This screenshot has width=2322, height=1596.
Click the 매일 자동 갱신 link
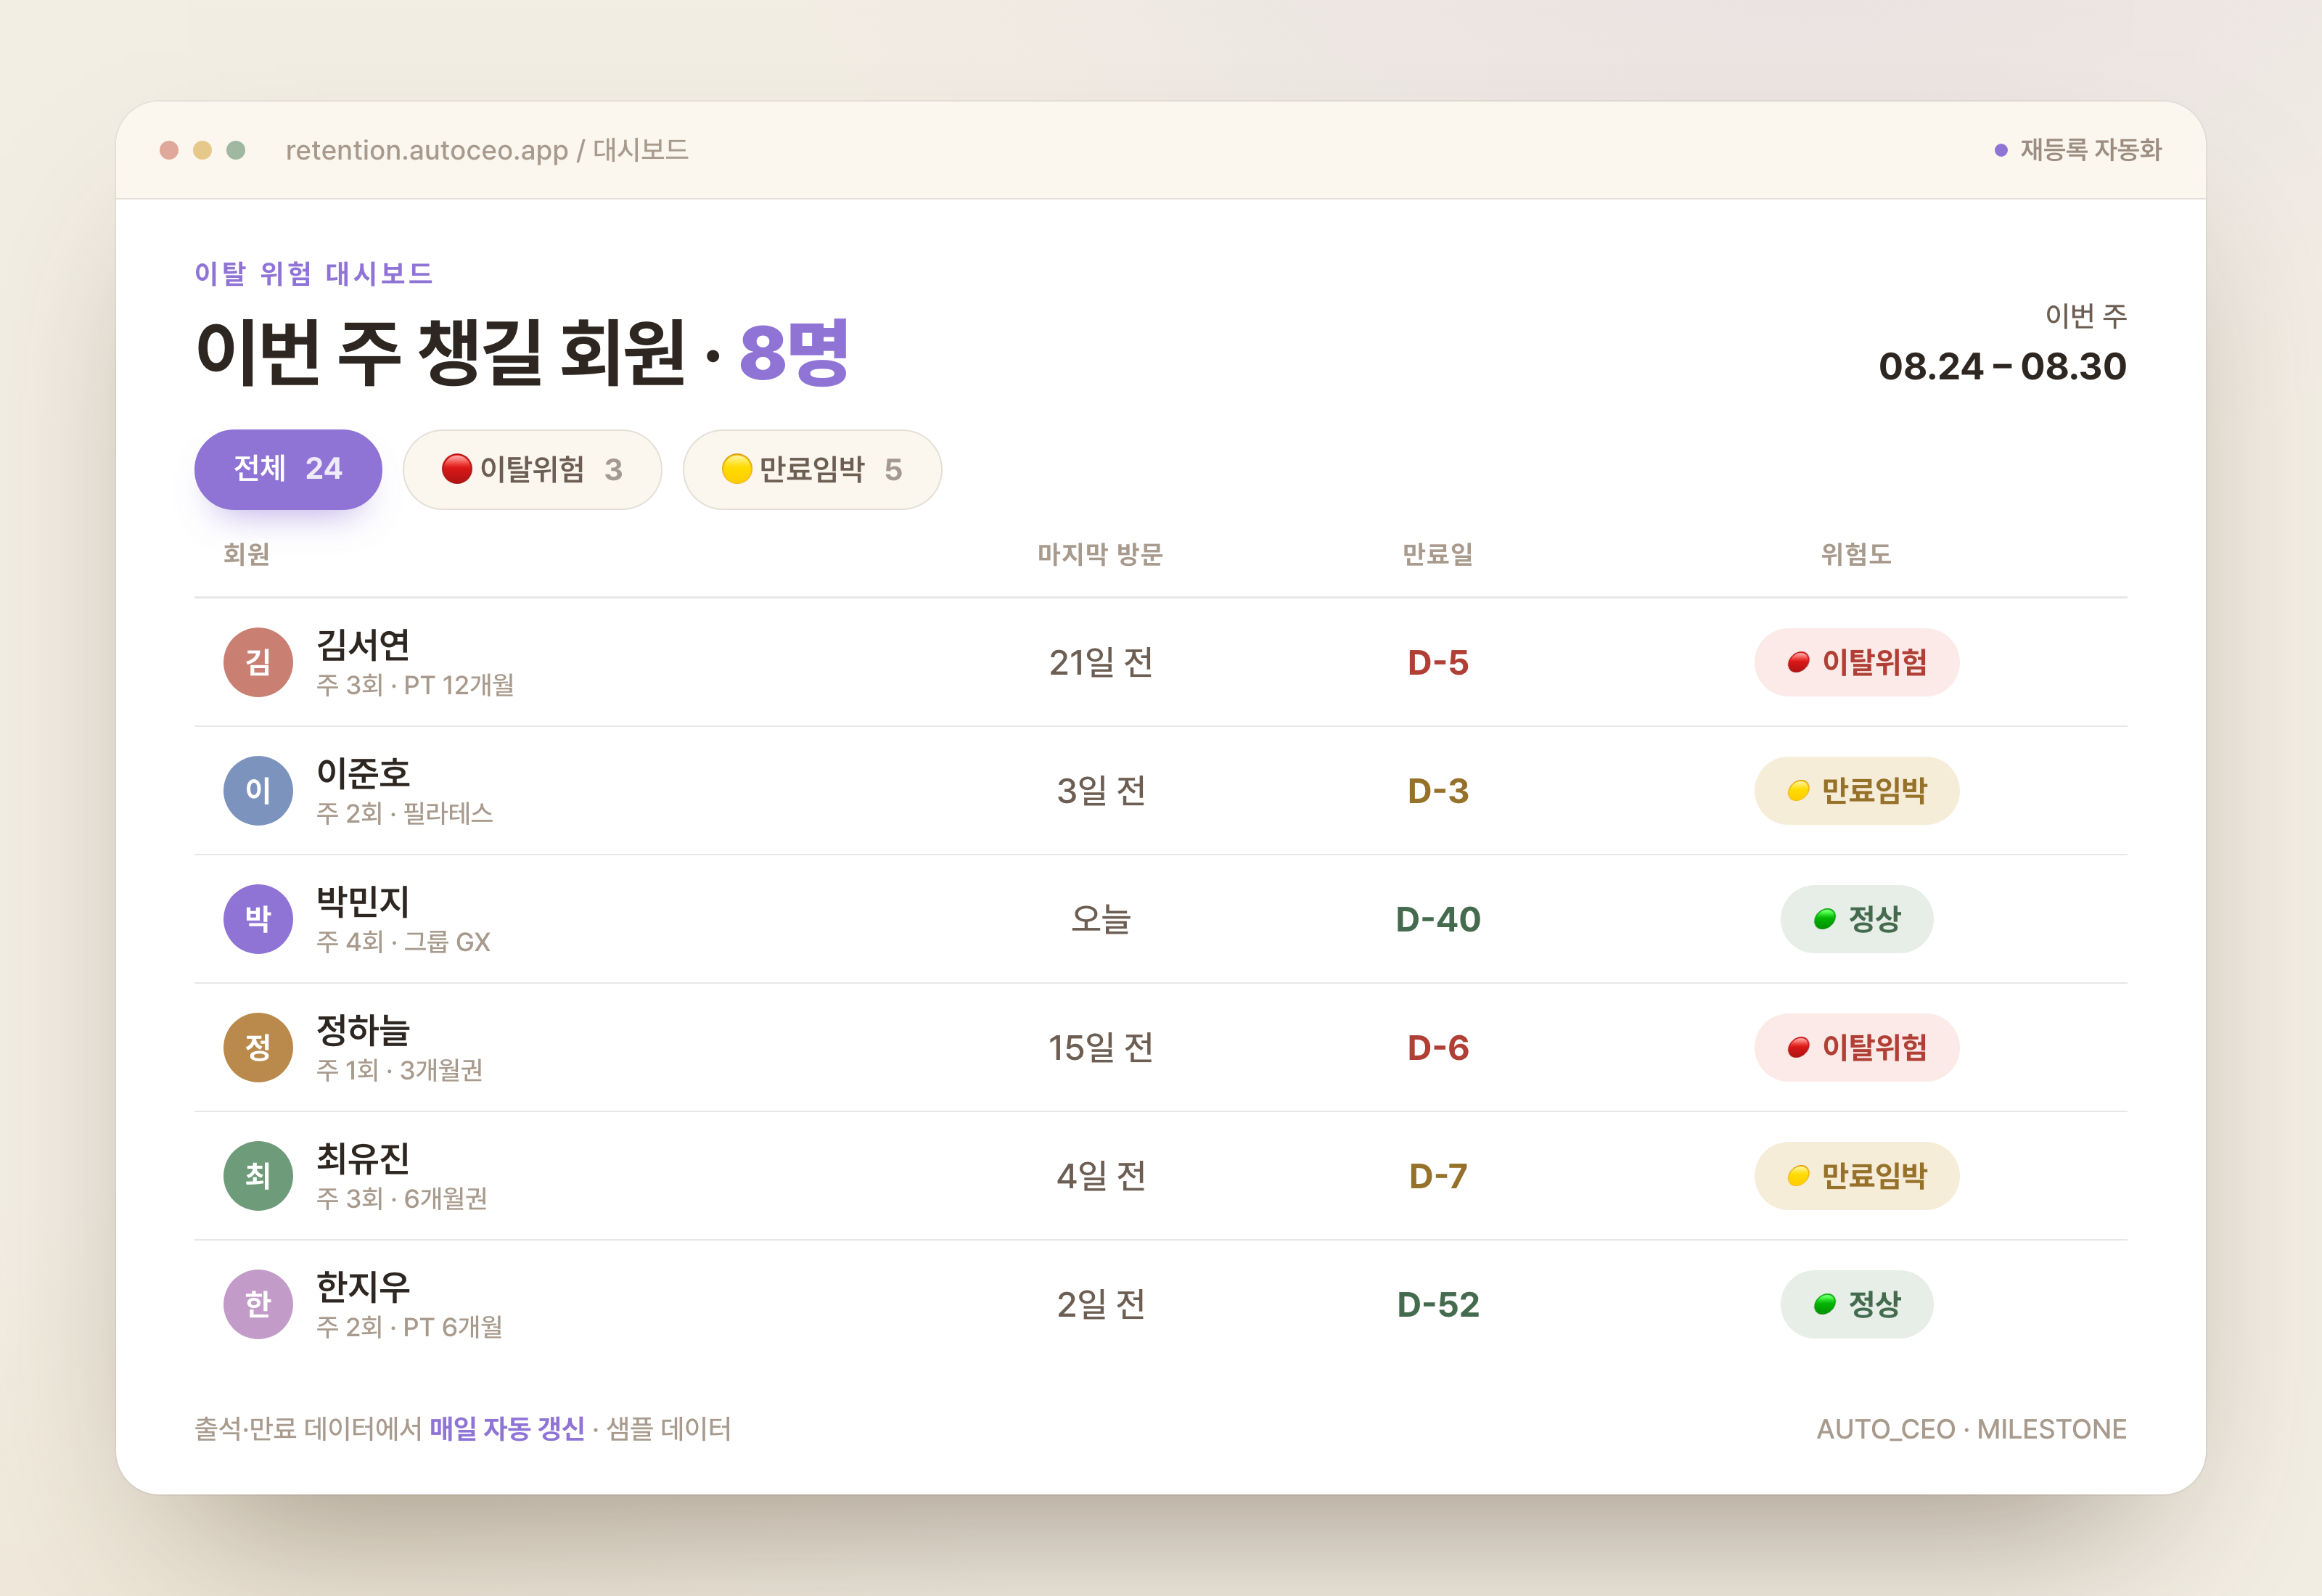(x=507, y=1428)
